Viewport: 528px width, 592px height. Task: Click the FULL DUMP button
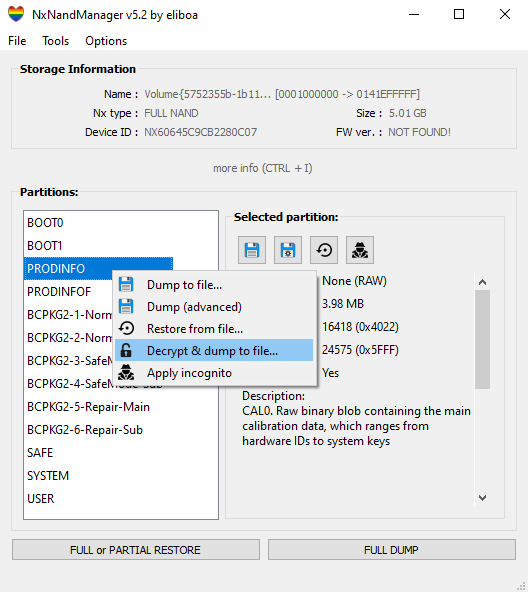[x=392, y=550]
